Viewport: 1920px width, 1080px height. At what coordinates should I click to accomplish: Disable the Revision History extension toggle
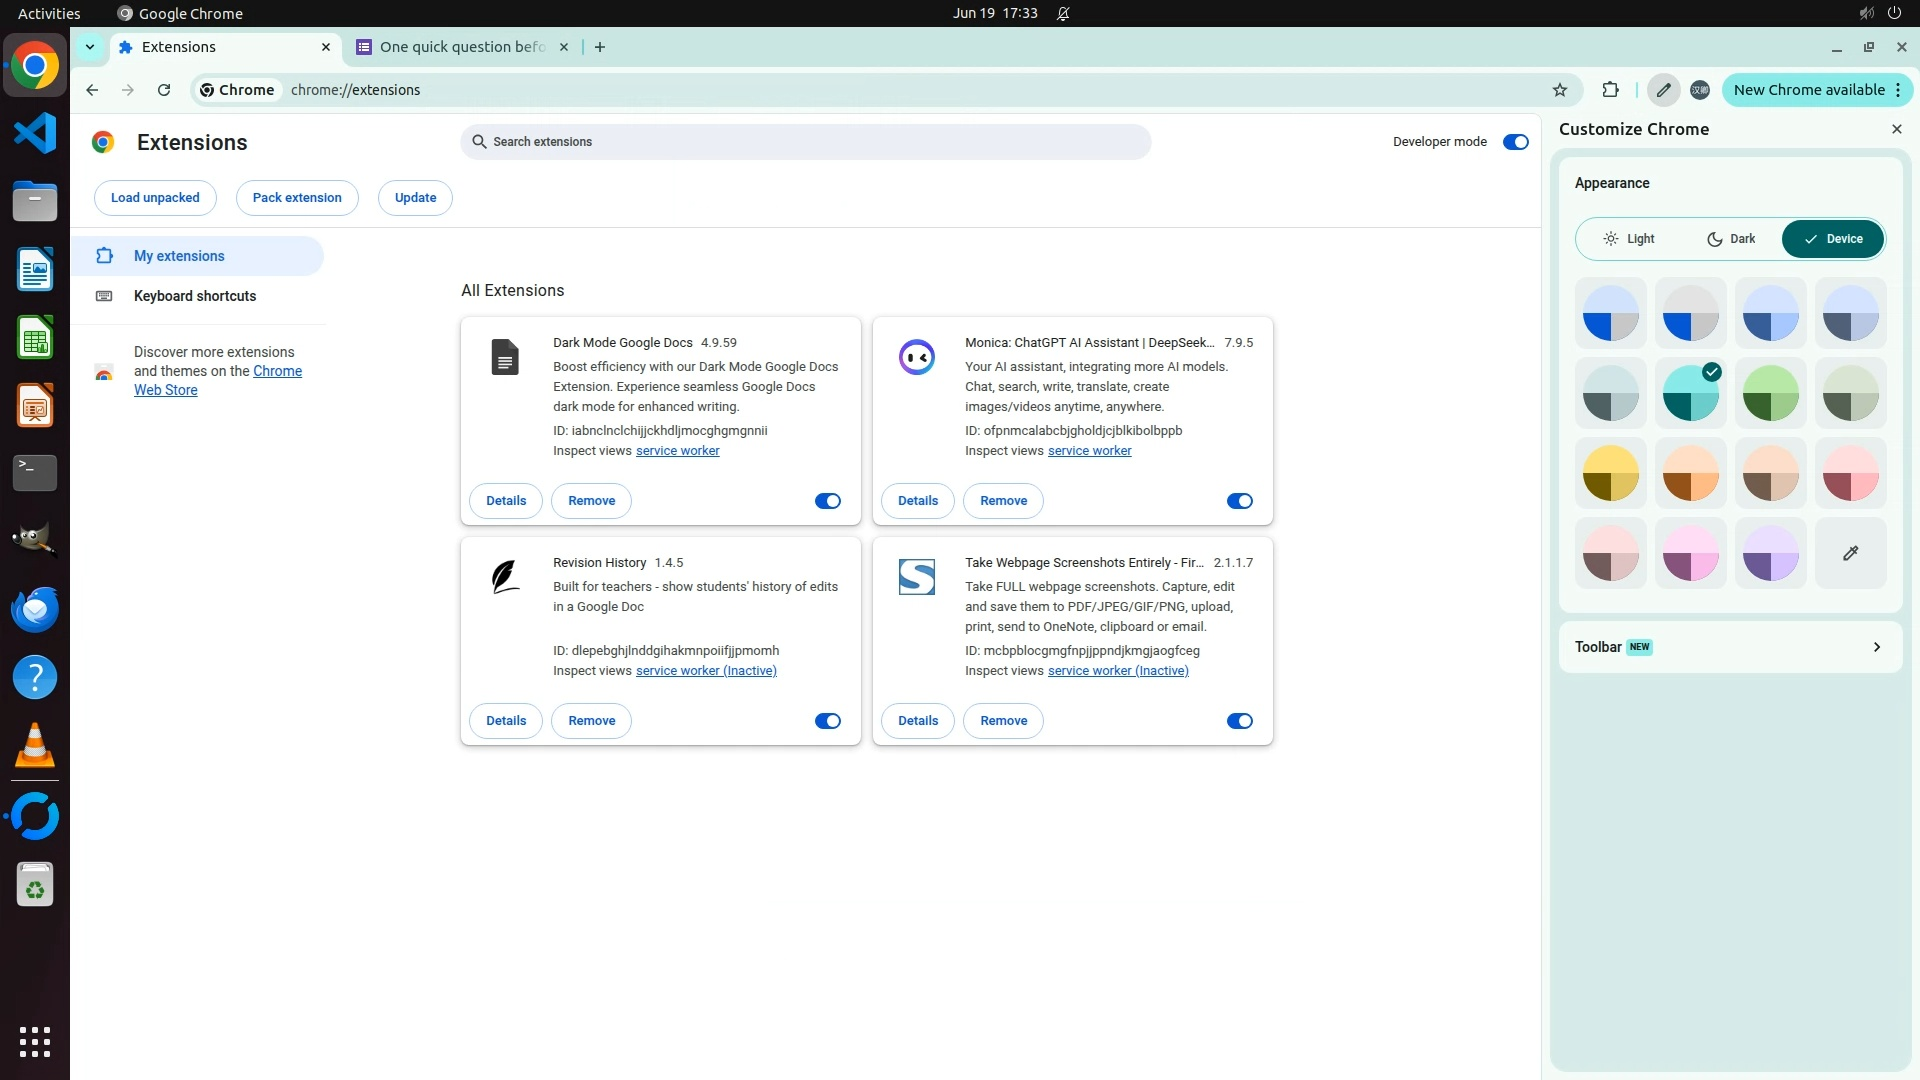[827, 721]
